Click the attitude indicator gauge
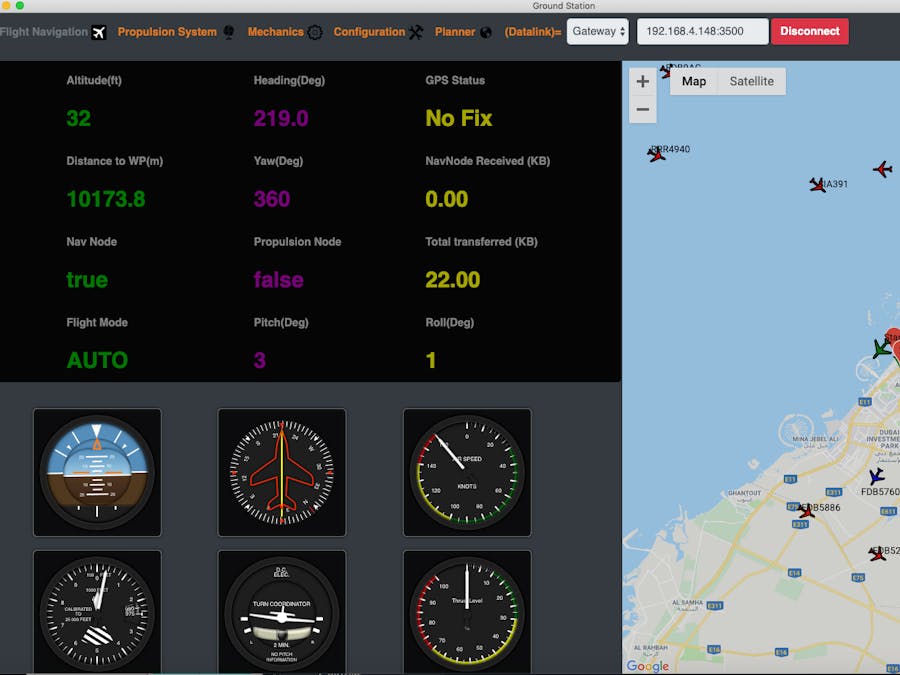900x675 pixels. [x=97, y=472]
